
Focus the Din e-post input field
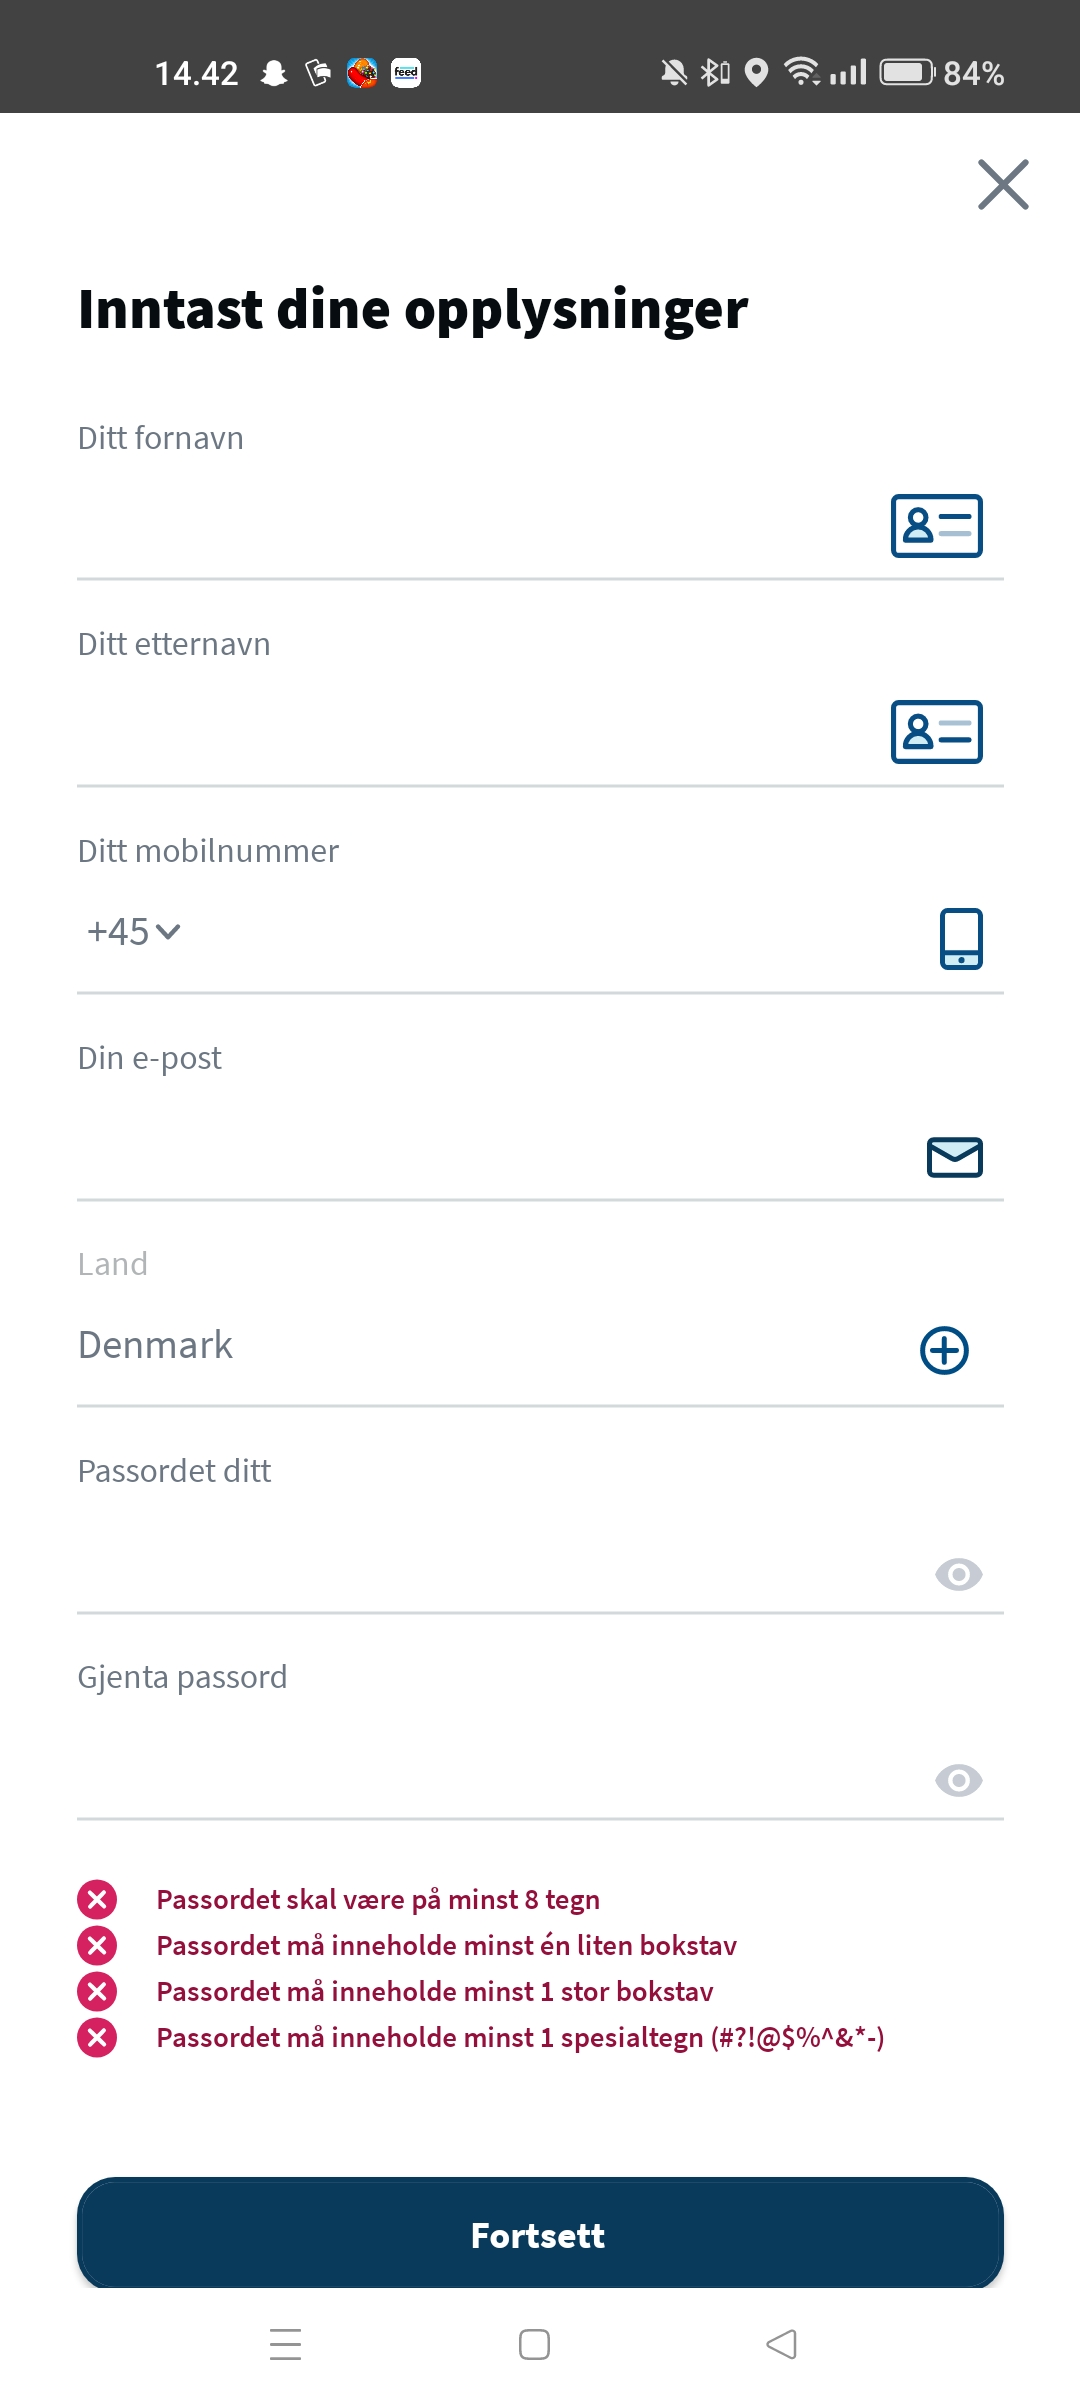pyautogui.click(x=480, y=1155)
